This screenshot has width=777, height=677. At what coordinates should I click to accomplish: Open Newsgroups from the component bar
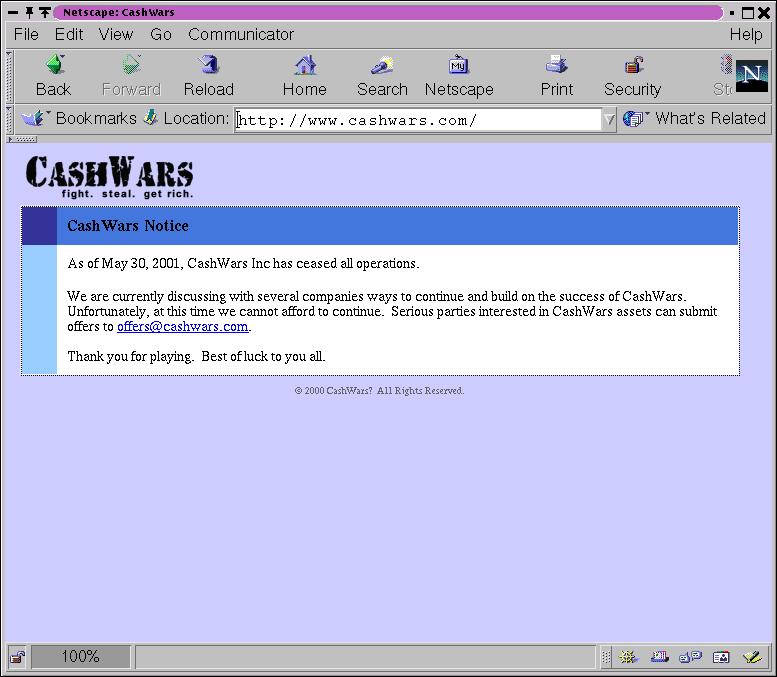(x=690, y=657)
